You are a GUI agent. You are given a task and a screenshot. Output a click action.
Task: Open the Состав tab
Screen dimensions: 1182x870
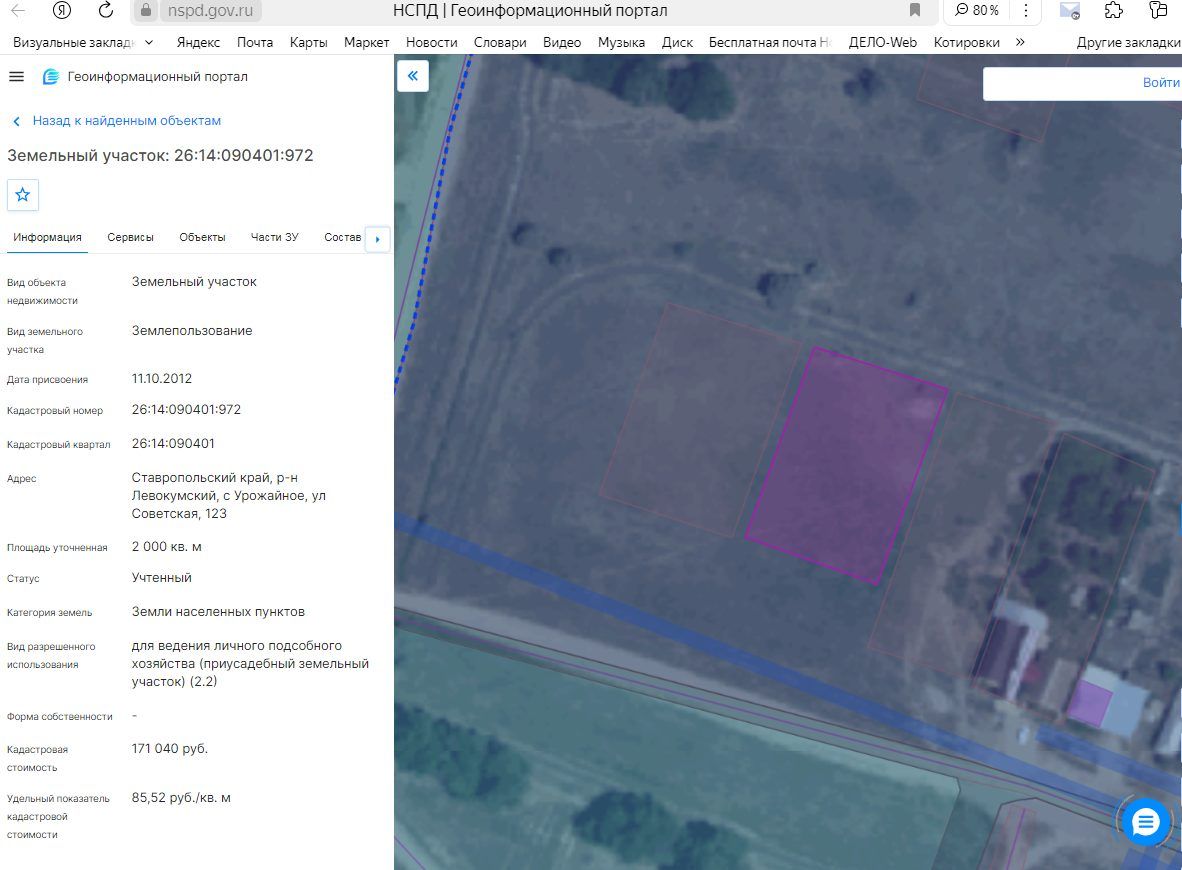pyautogui.click(x=343, y=237)
